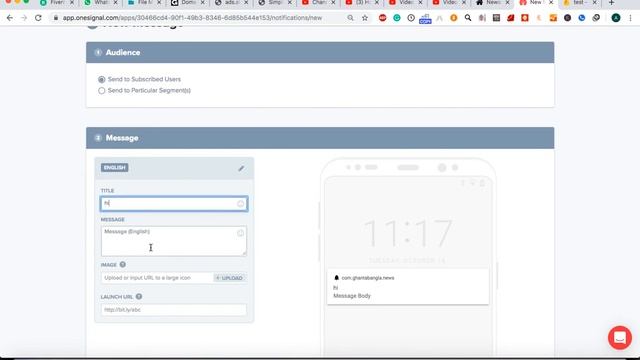Click the clock extension icon

(411, 18)
